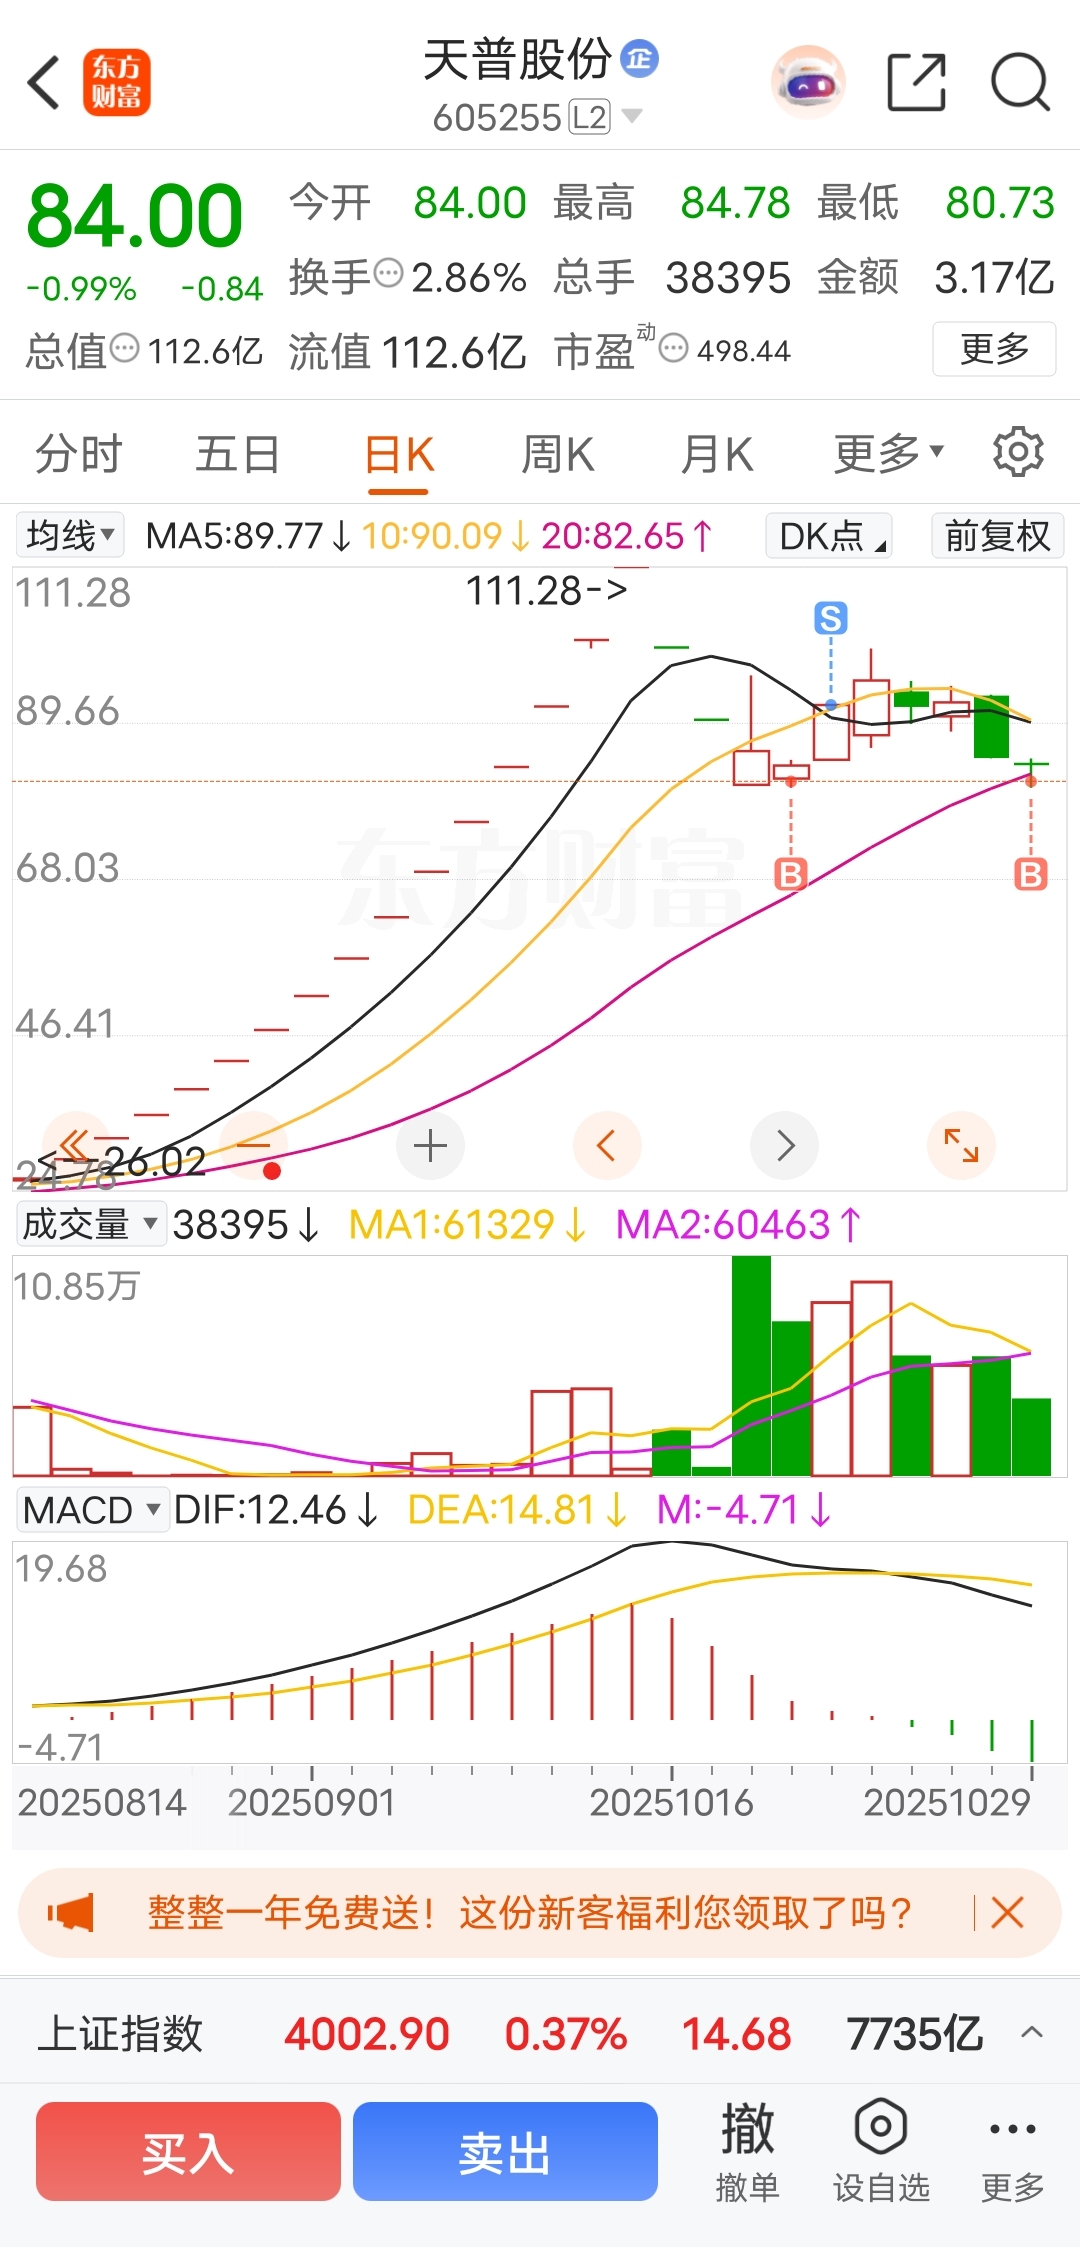Tap the info icon beside 换手
1080x2247 pixels.
(x=388, y=272)
